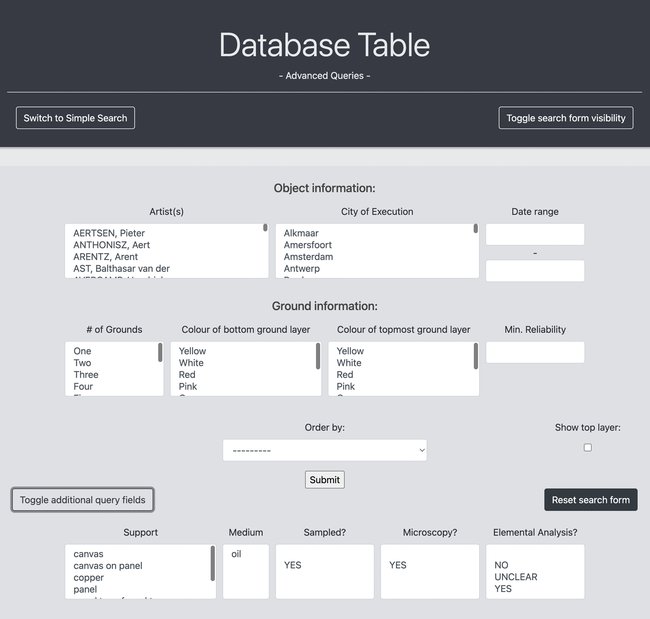Pick Red in bottom ground layer colour
This screenshot has width=650, height=619.
click(x=187, y=375)
